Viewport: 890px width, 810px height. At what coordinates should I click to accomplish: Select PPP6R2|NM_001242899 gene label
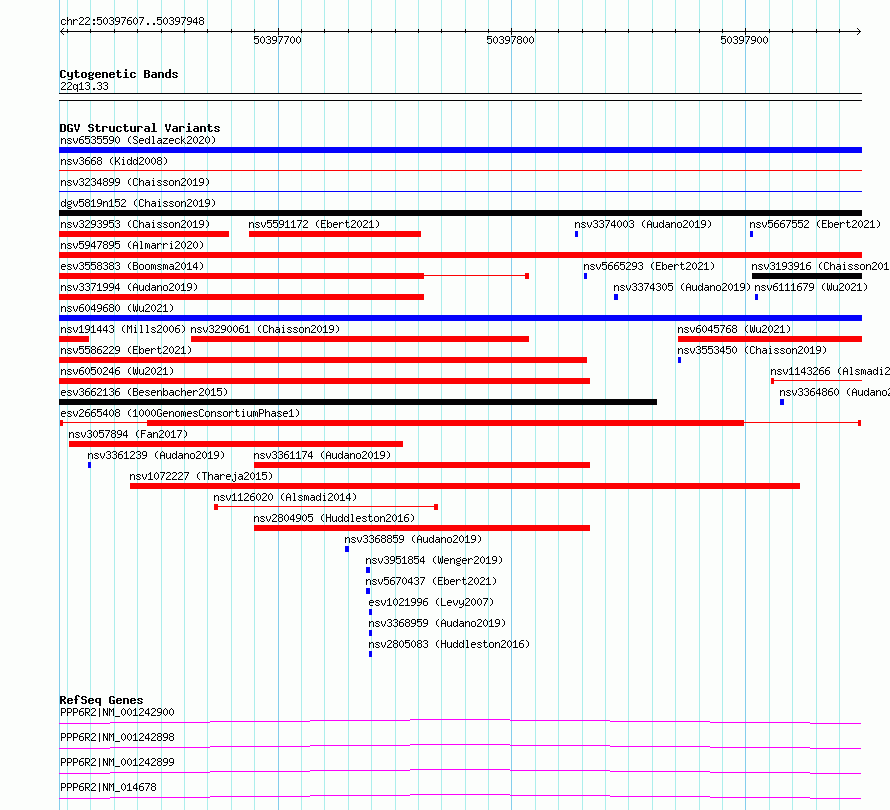click(117, 762)
